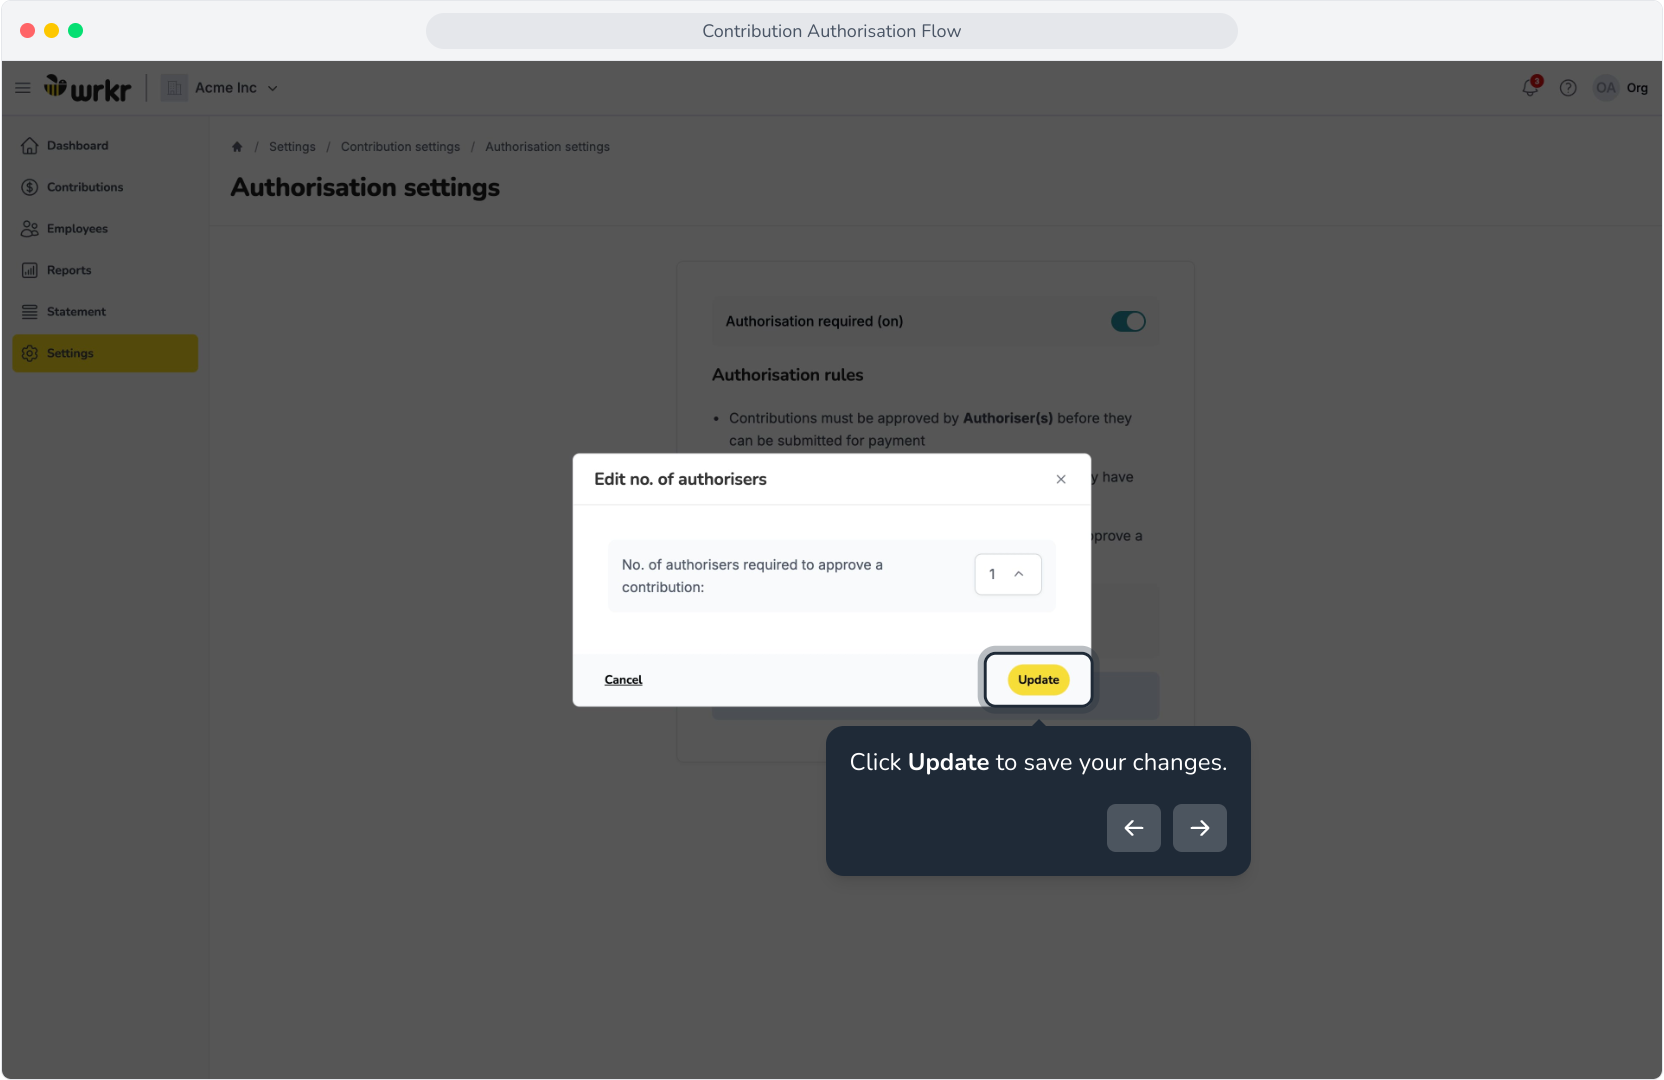The width and height of the screenshot is (1664, 1080).
Task: Open the number of authorisers dropdown
Action: coord(1008,574)
